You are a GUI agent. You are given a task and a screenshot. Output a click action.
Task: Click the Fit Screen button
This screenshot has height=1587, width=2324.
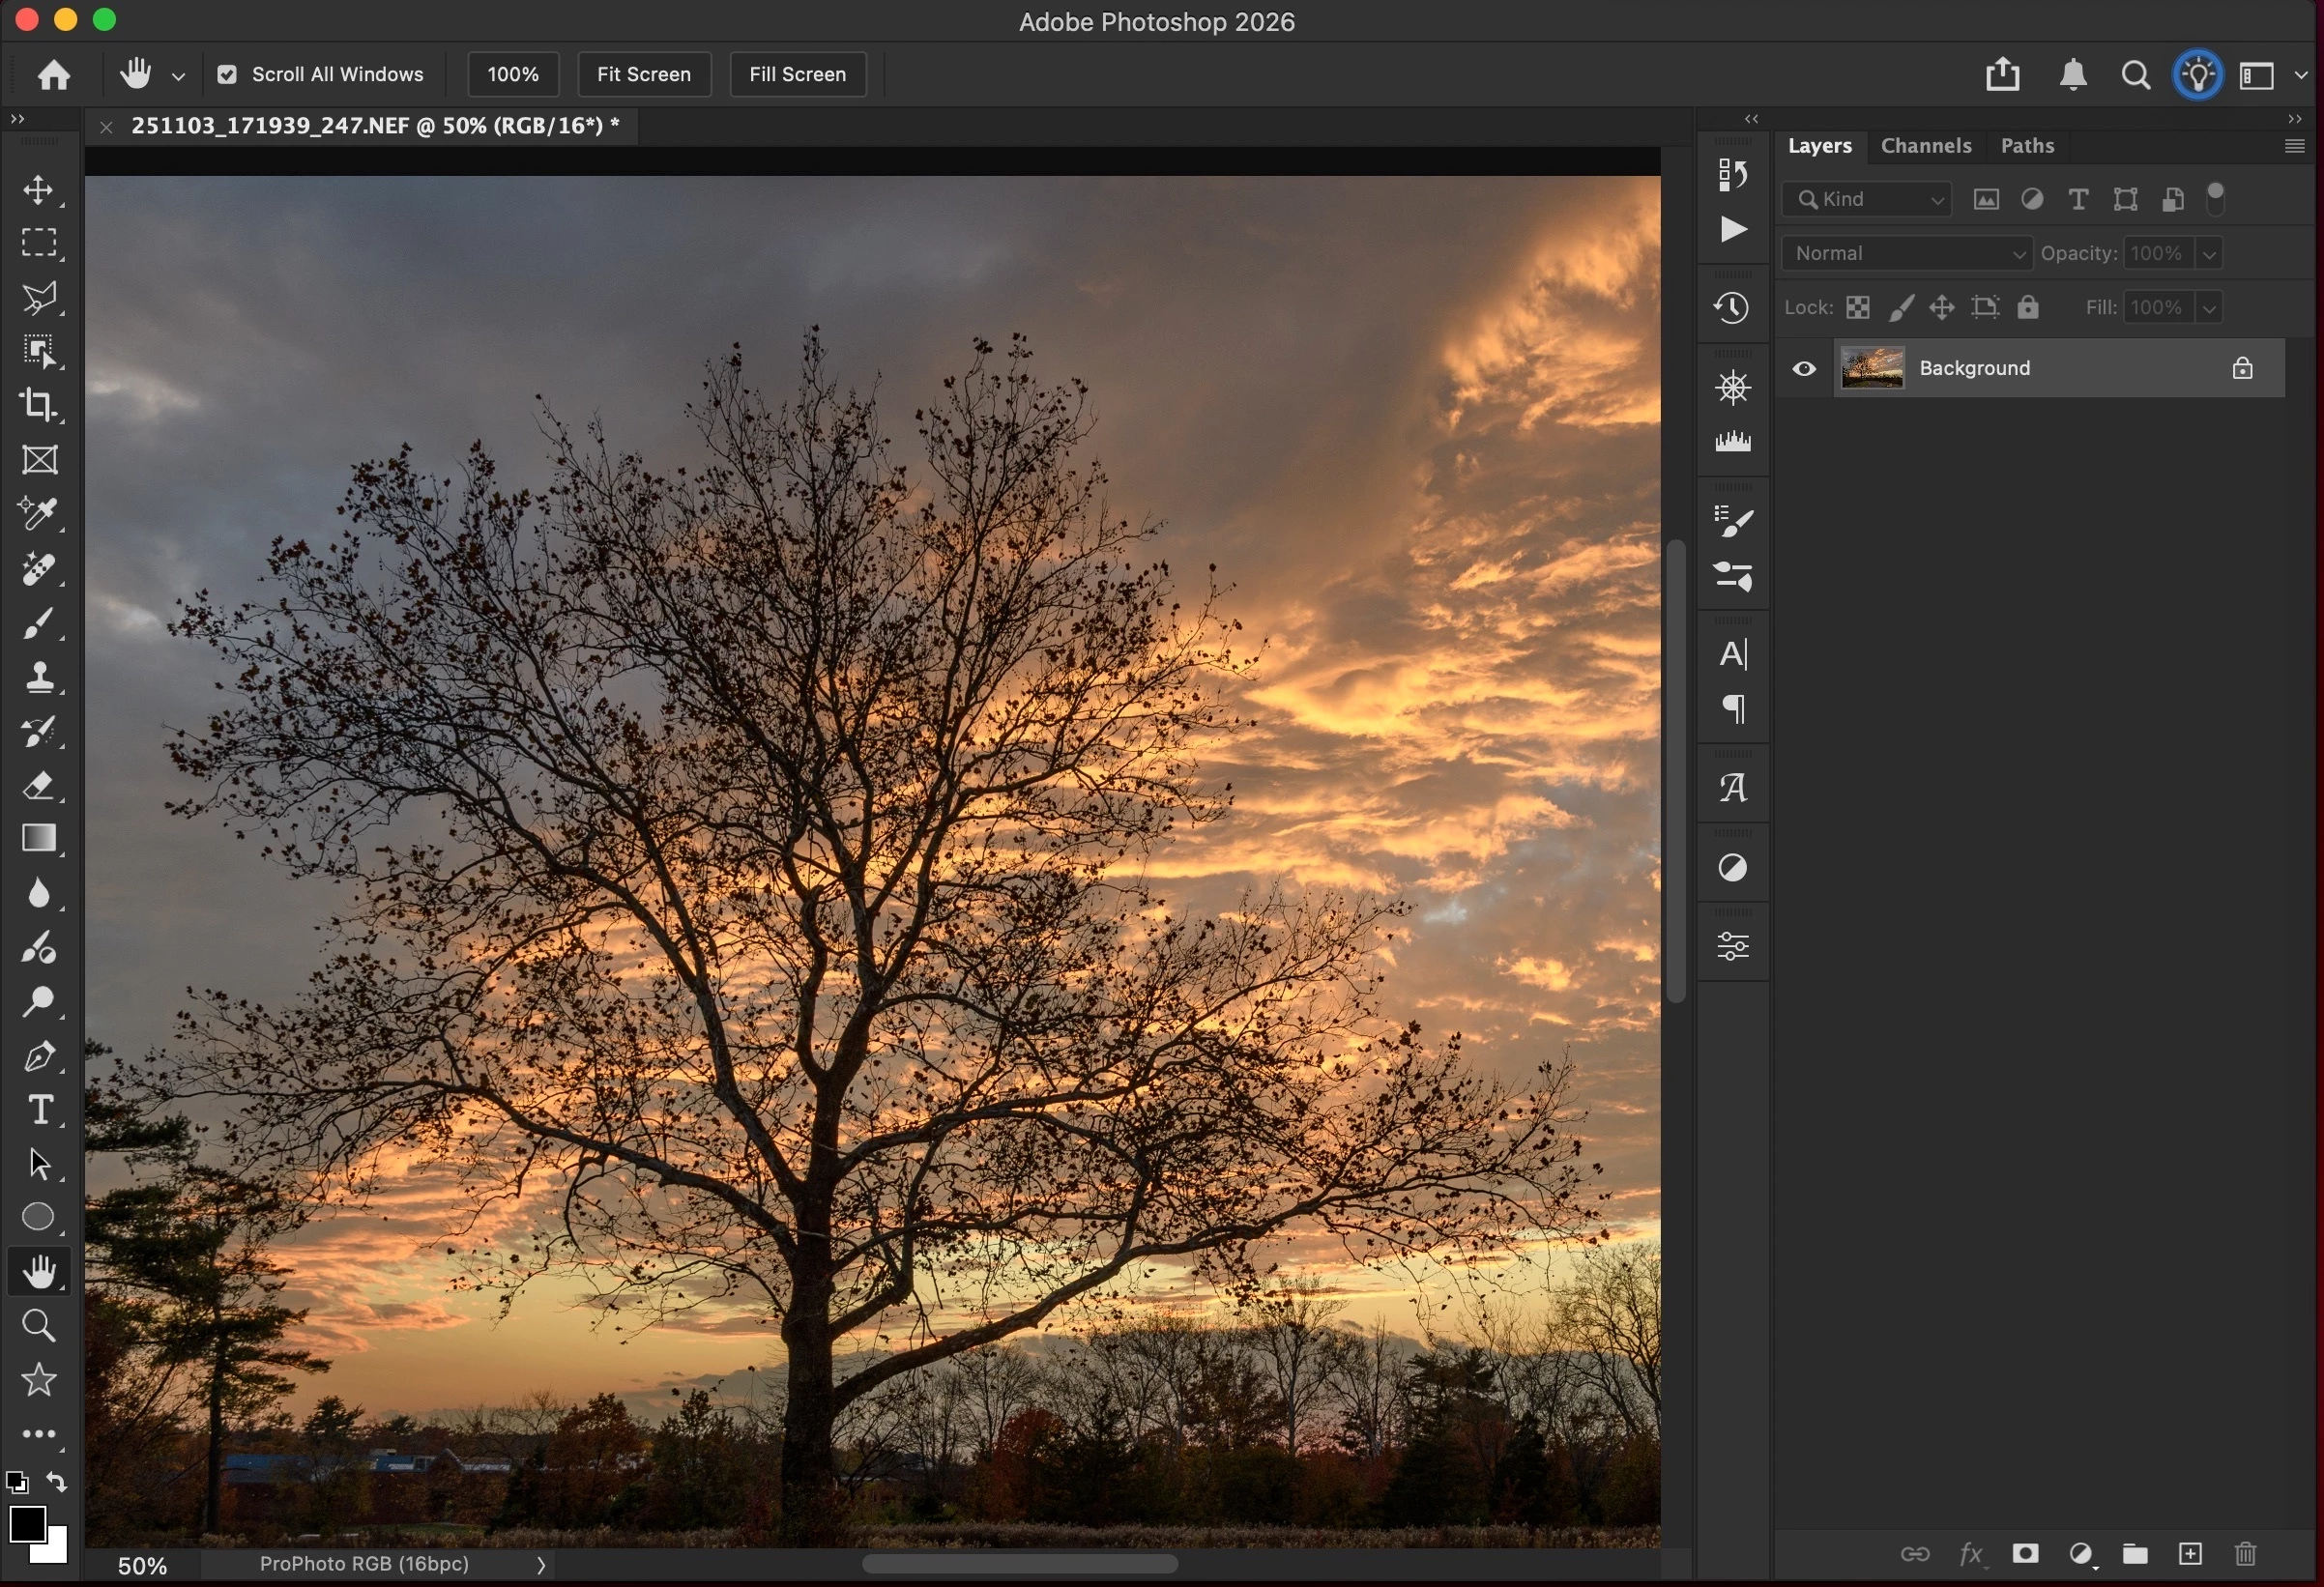(x=644, y=74)
